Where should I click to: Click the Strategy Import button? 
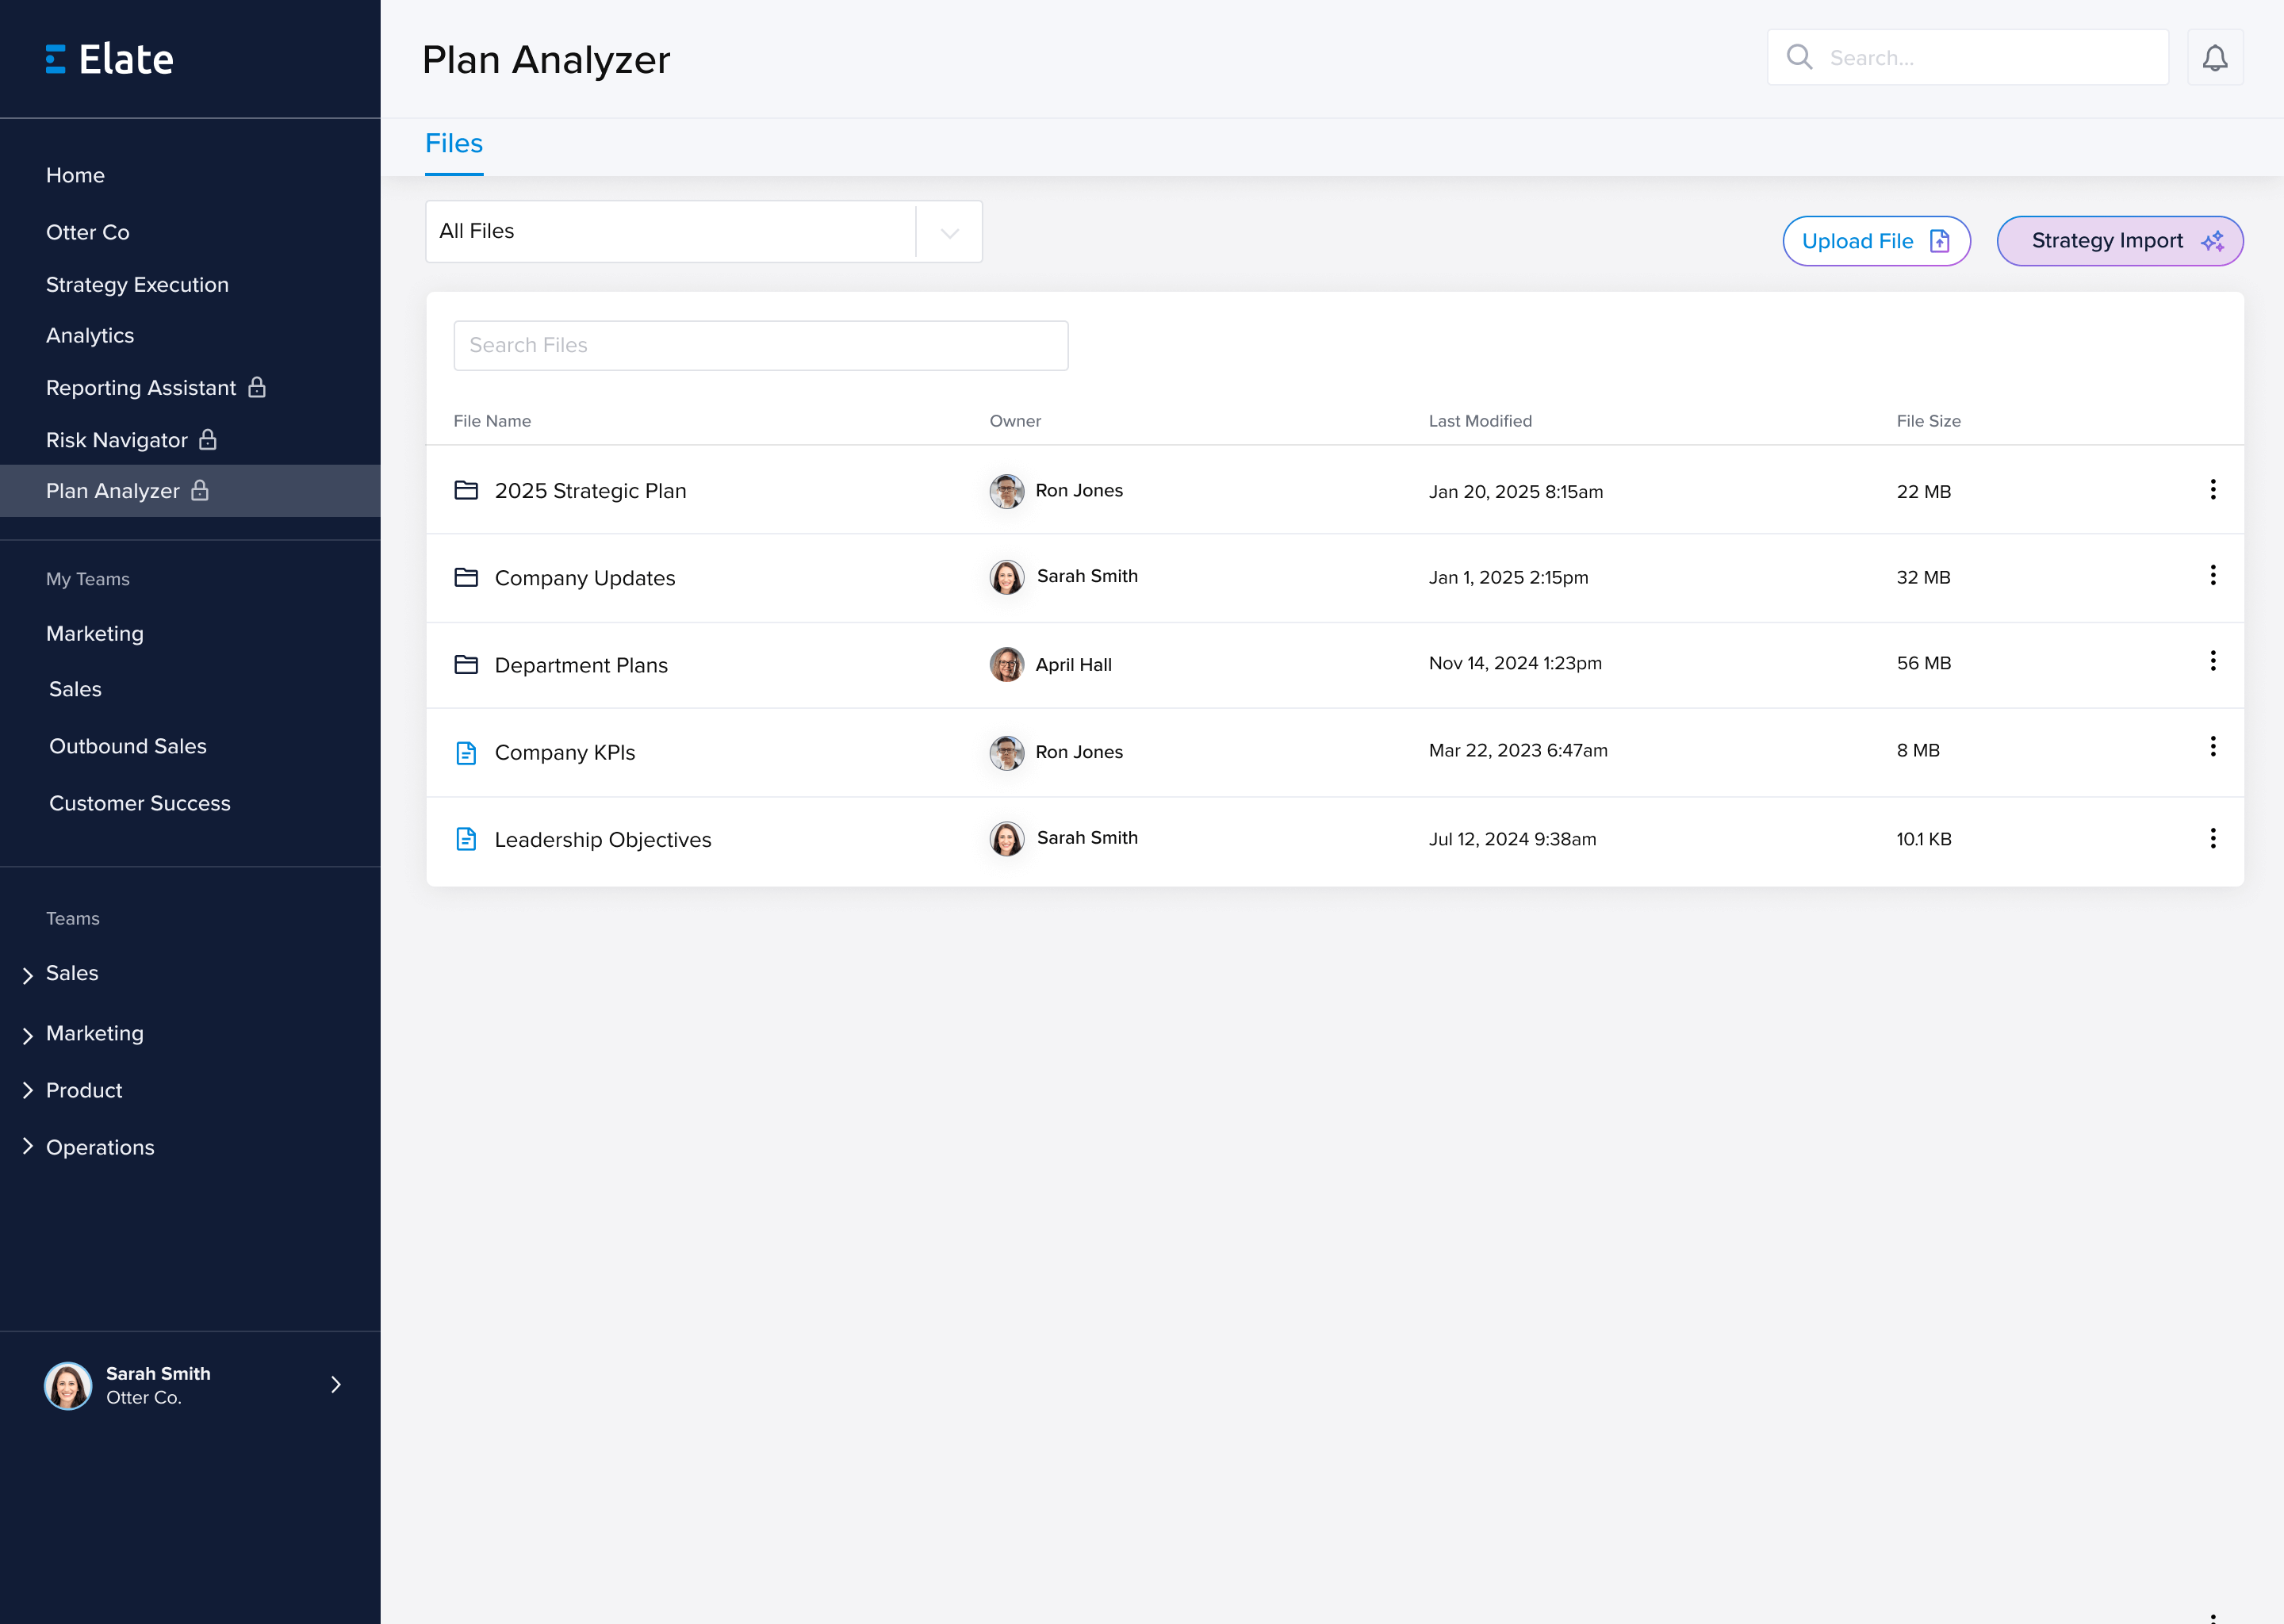[2119, 241]
